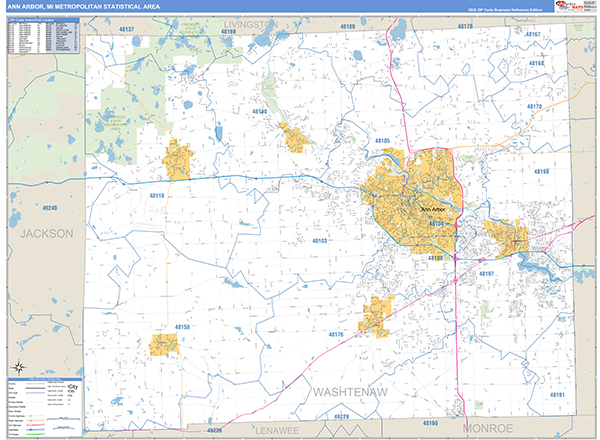Viewport: 600px width, 440px height.
Task: Select ZIP code 48191 label
Action: (x=557, y=394)
